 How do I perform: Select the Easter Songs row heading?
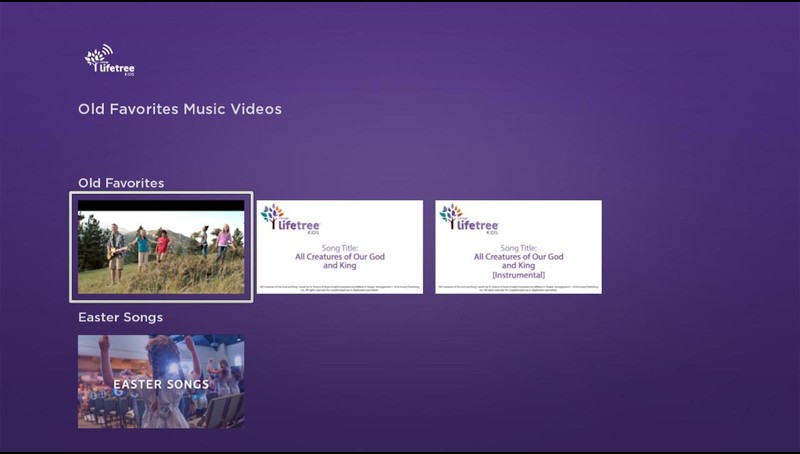pyautogui.click(x=120, y=317)
